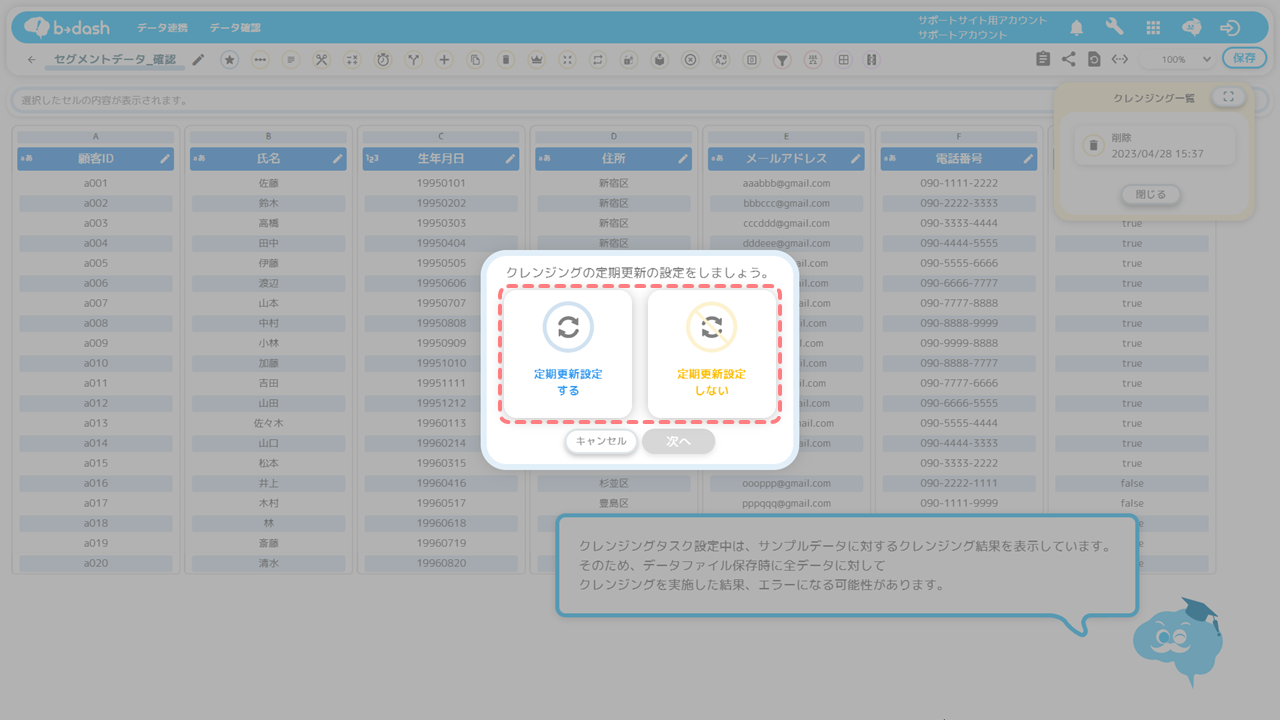The width and height of the screenshot is (1280, 720).
Task: Open the three-dots more options toolbar icon
Action: pyautogui.click(x=260, y=60)
